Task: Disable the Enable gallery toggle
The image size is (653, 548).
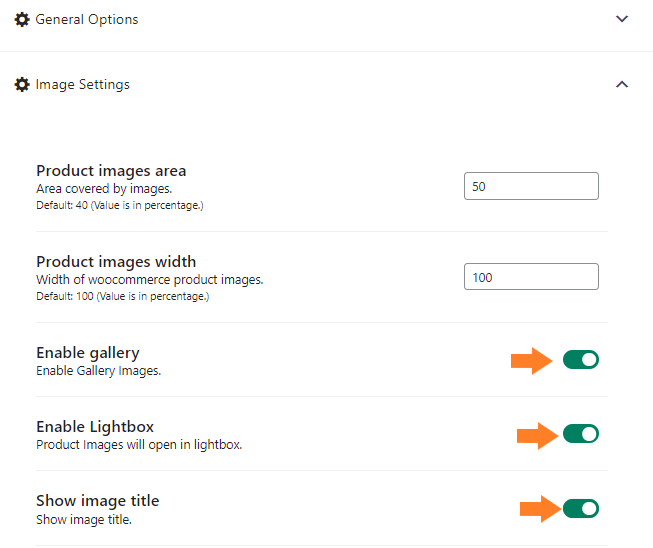Action: click(581, 360)
